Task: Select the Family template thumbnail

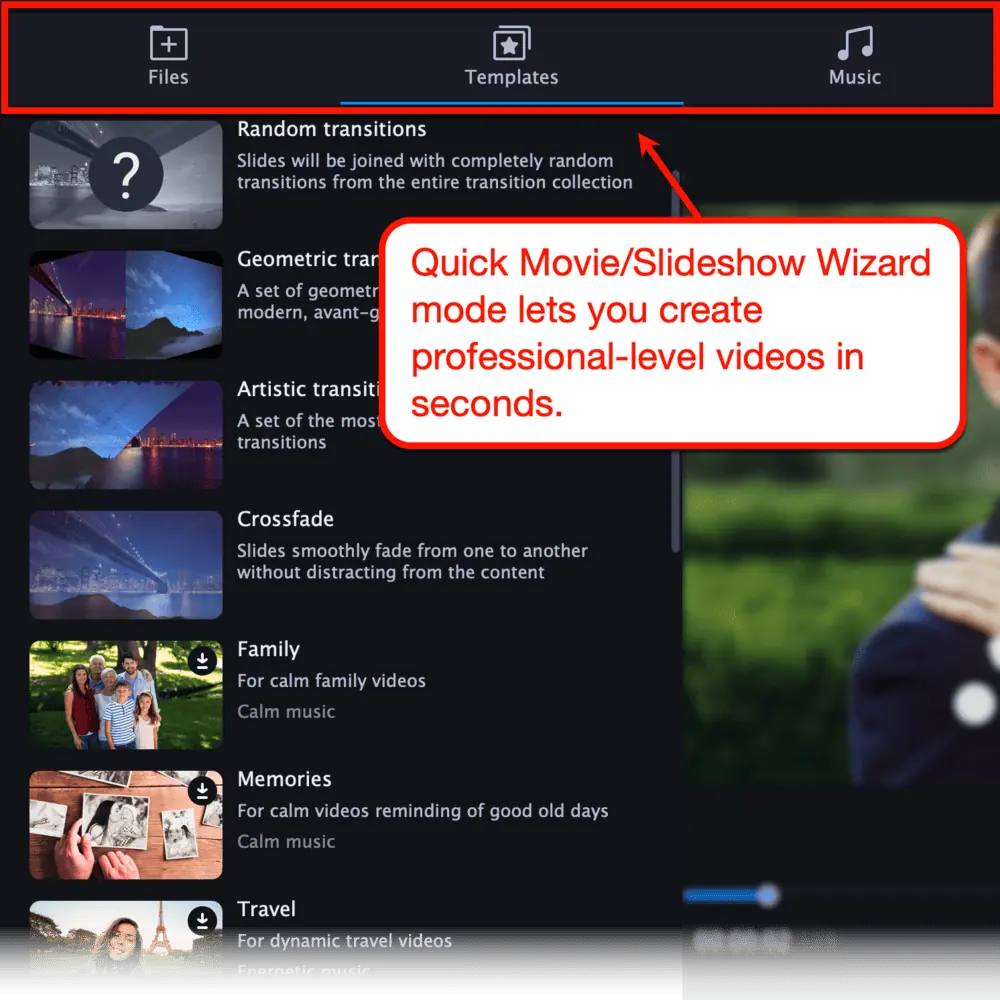Action: [x=126, y=695]
